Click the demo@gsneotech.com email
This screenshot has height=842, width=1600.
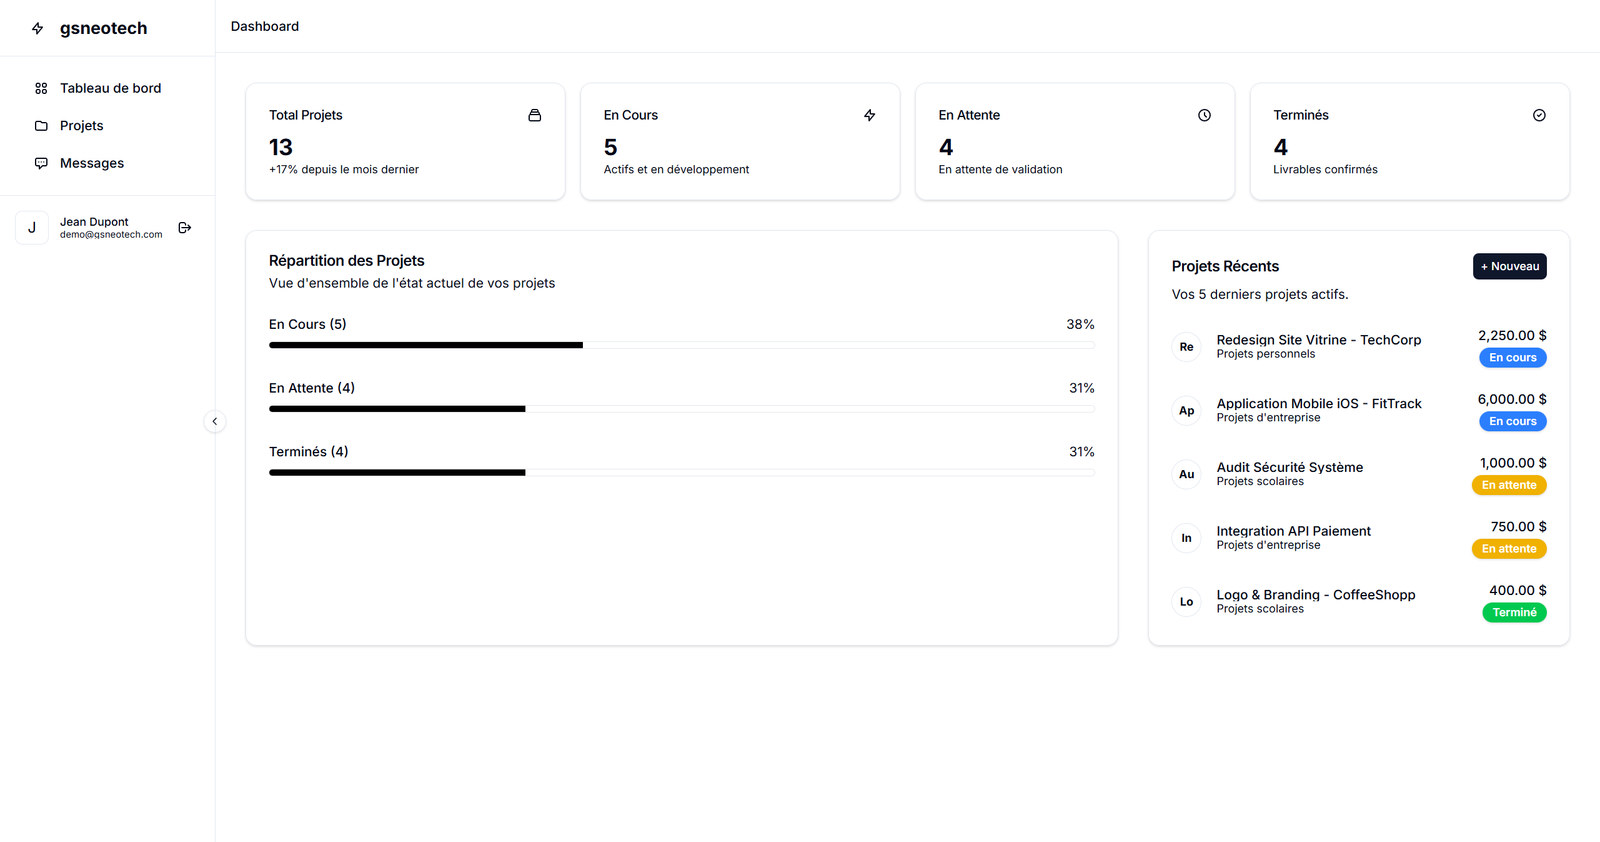pos(111,235)
